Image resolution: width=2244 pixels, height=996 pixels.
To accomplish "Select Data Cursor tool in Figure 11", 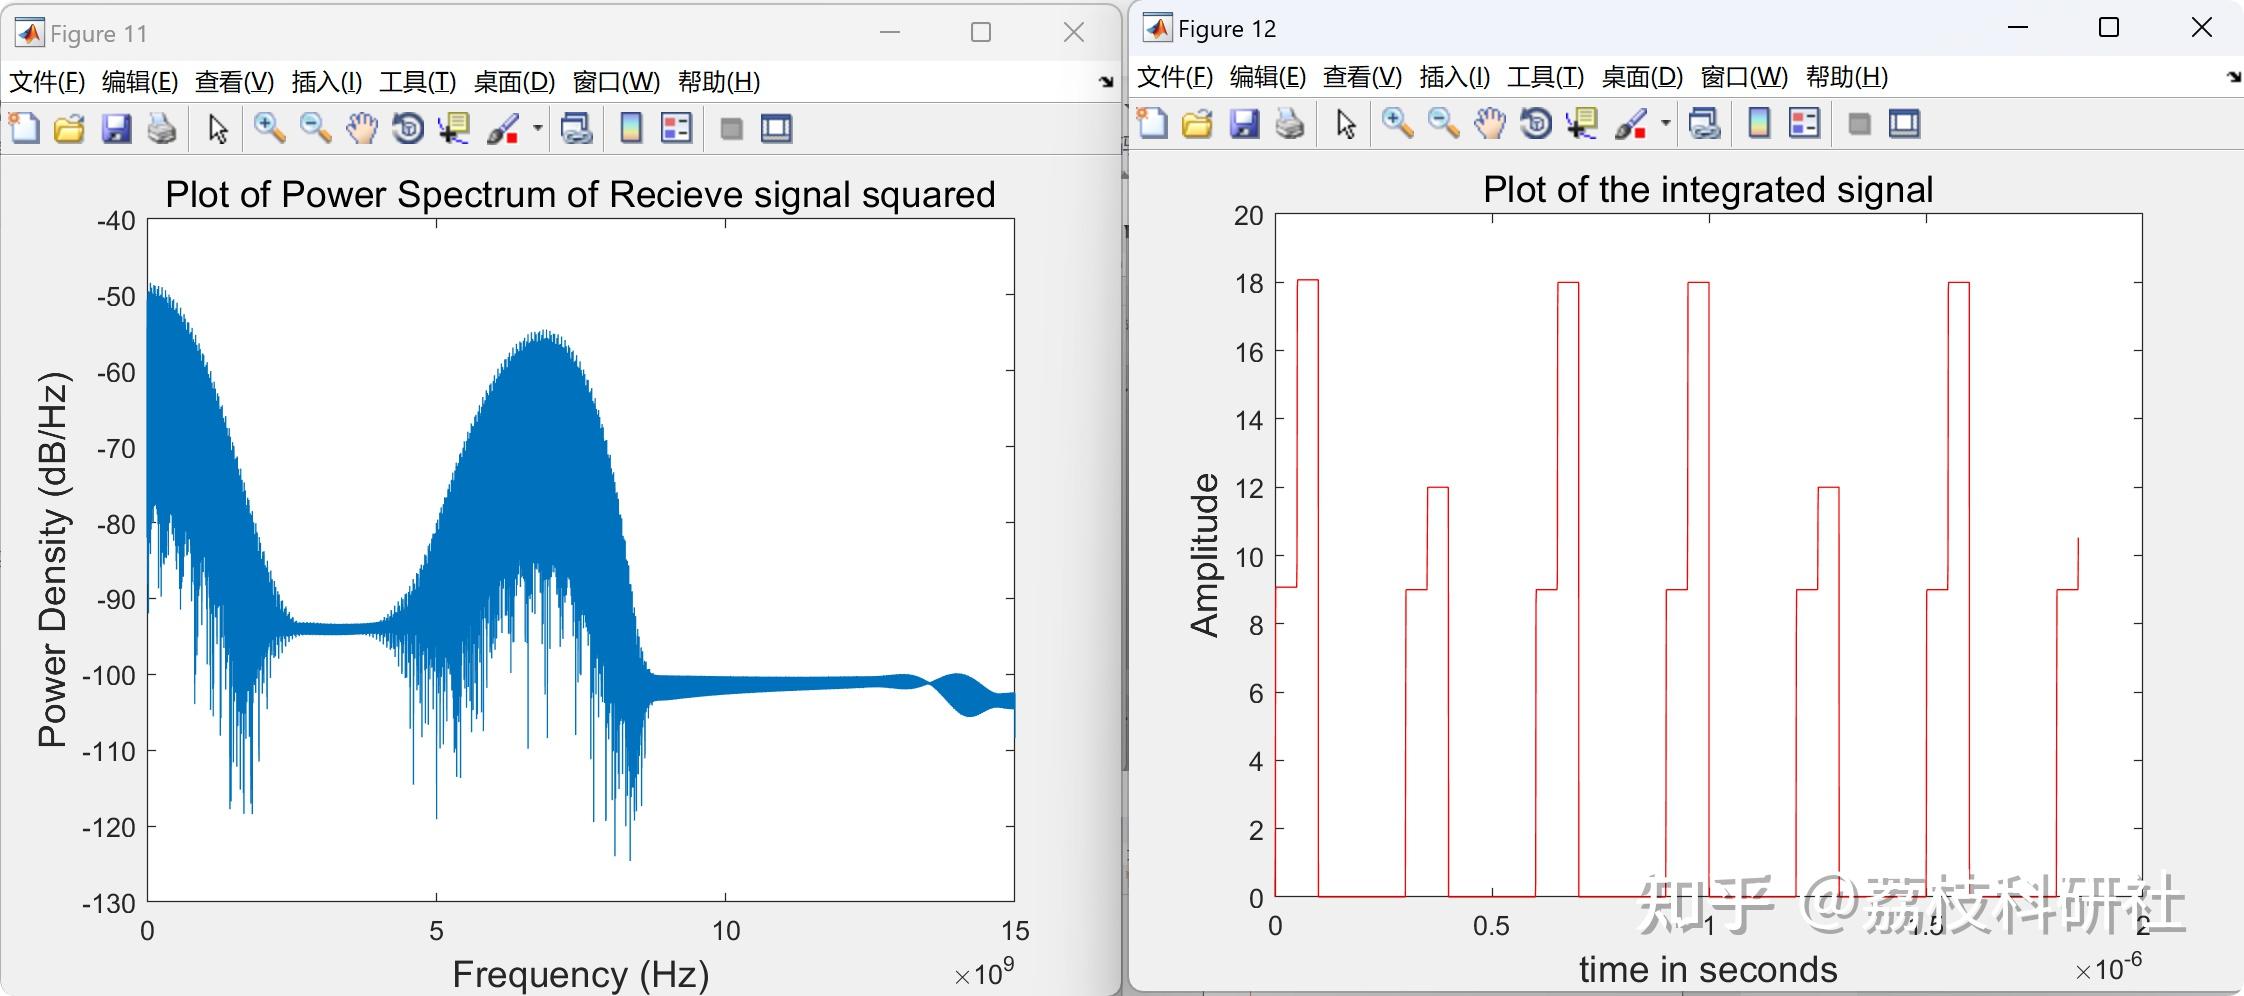I will (454, 128).
